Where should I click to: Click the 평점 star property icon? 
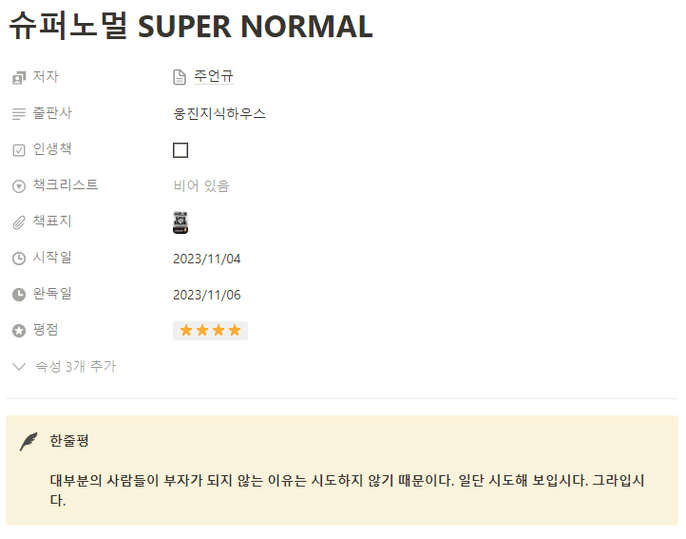19,331
